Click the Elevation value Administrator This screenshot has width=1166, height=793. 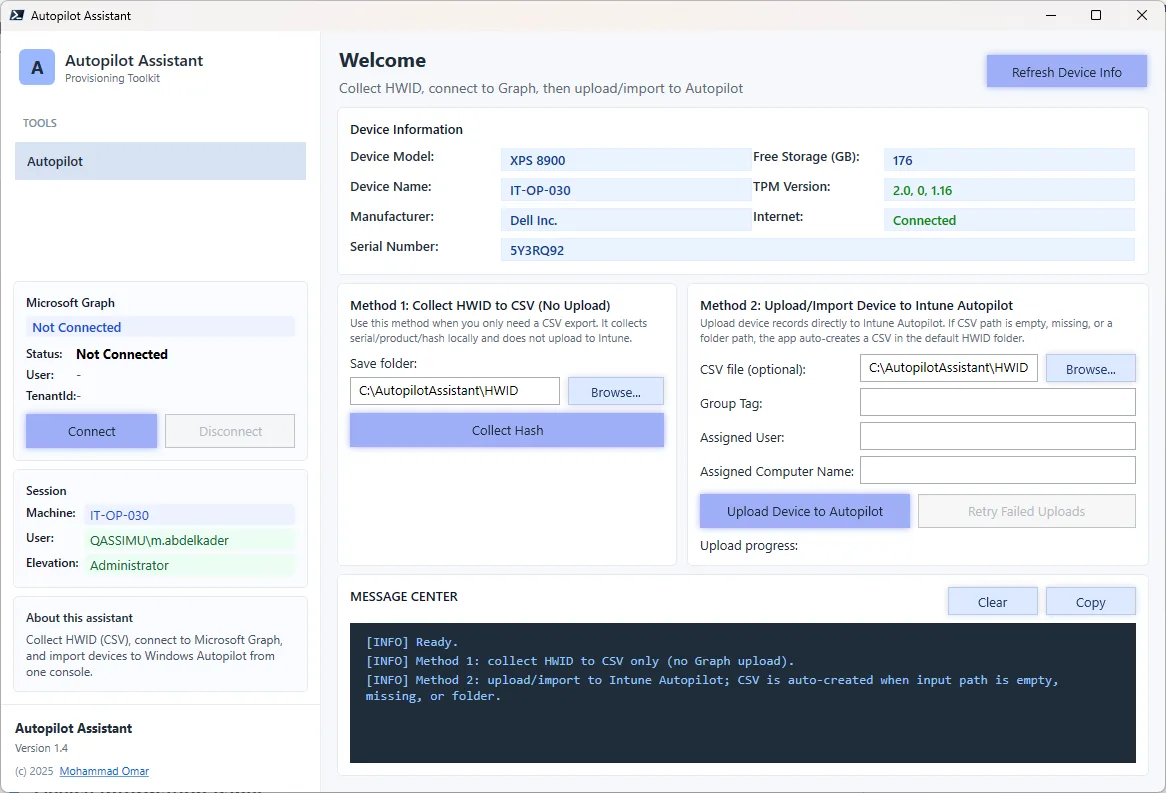[x=190, y=565]
